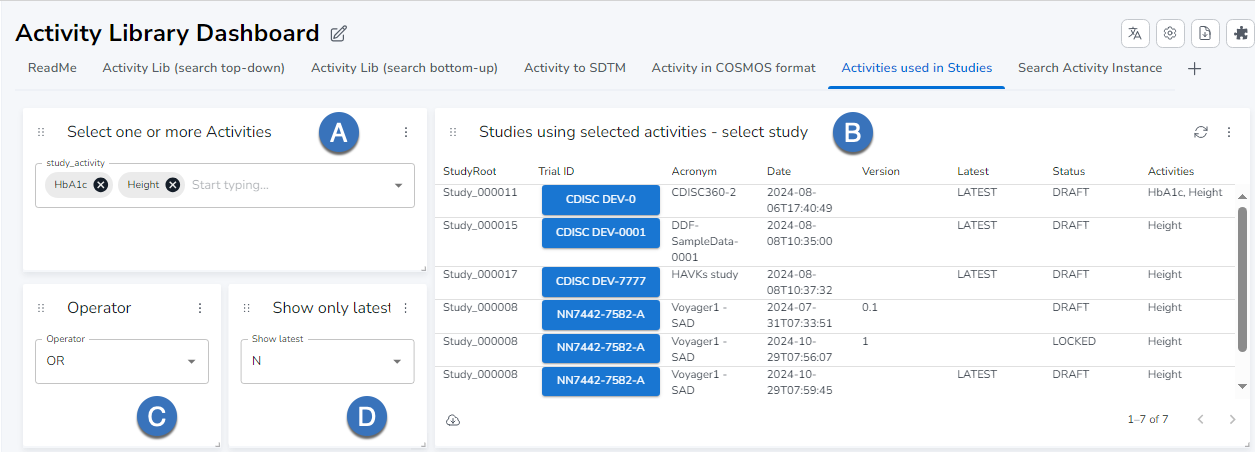The width and height of the screenshot is (1255, 452).
Task: Click scrollbar up arrow in Studies table
Action: [x=1243, y=197]
